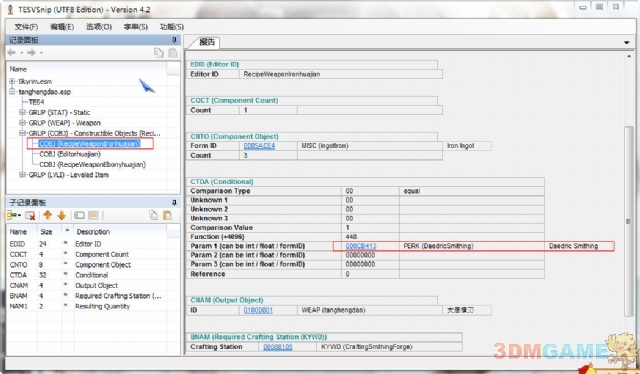
Task: Click the copy icon in the record panel toolbar
Action: pos(158,52)
